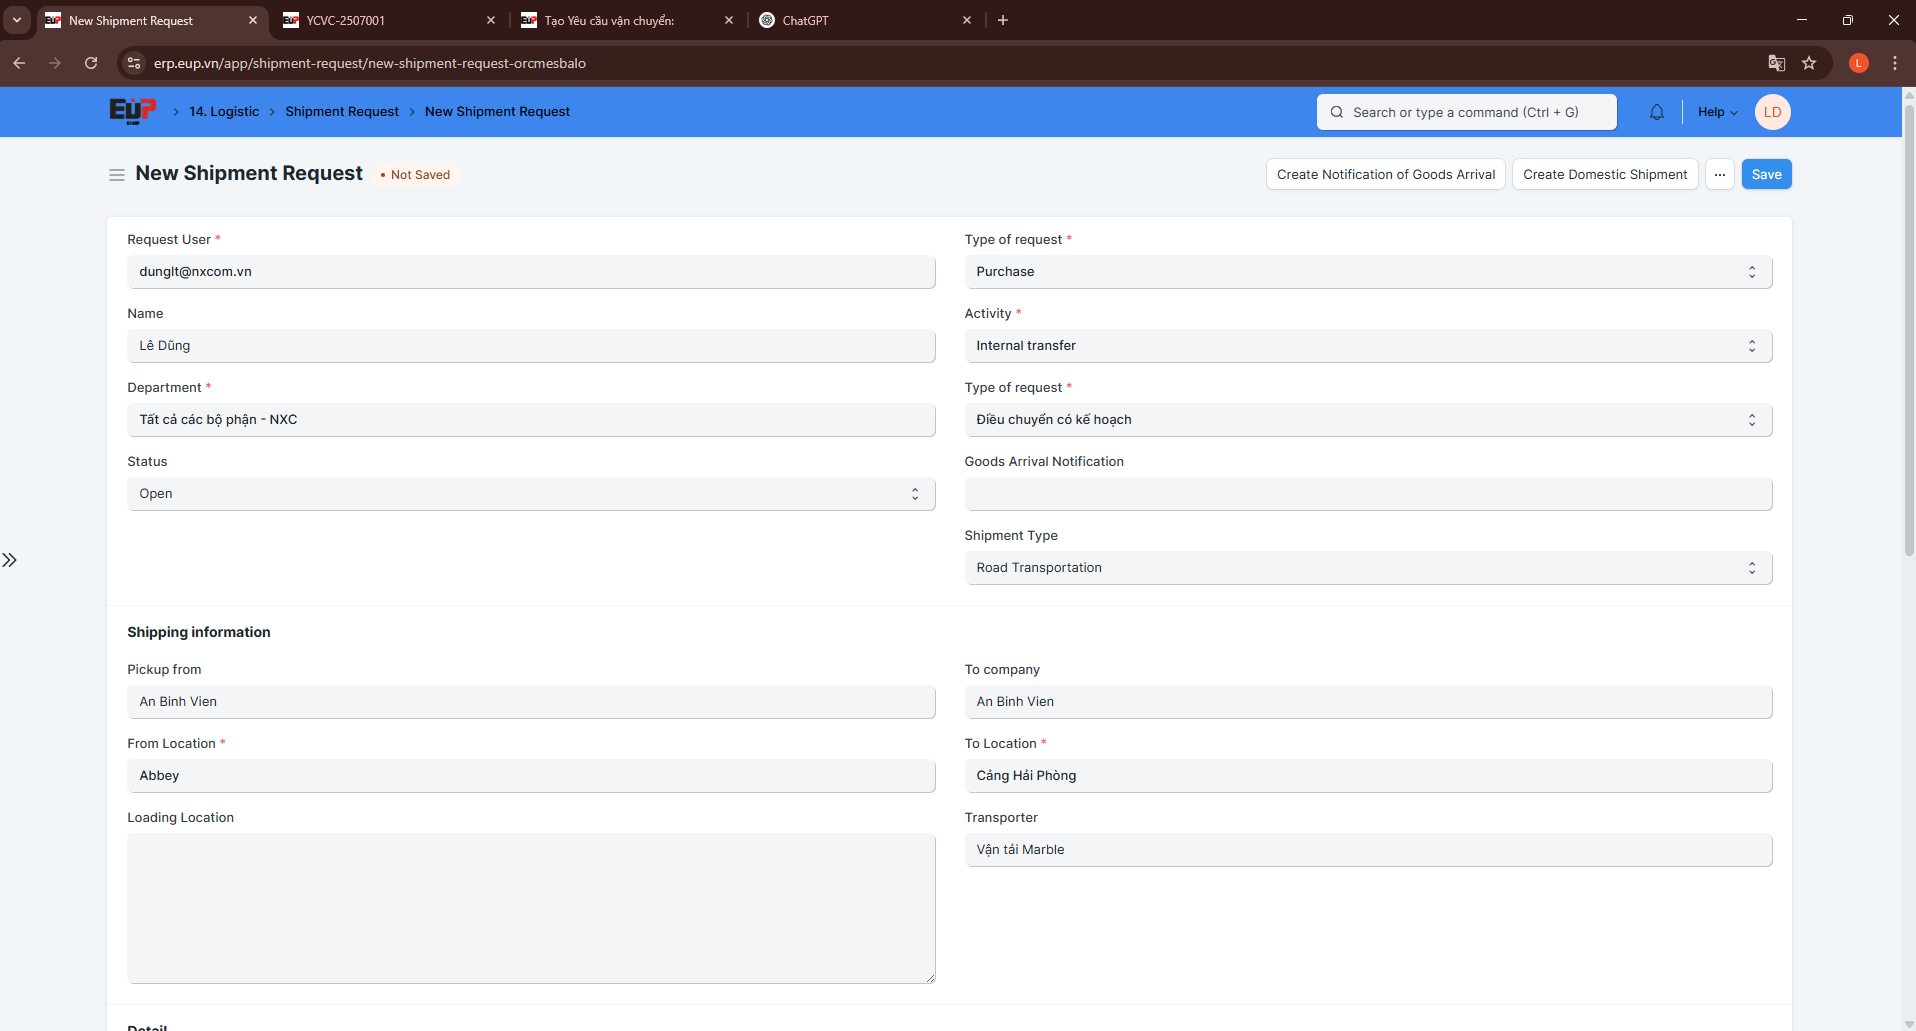Image resolution: width=1916 pixels, height=1031 pixels.
Task: Click the browser translate page icon
Action: coord(1777,63)
